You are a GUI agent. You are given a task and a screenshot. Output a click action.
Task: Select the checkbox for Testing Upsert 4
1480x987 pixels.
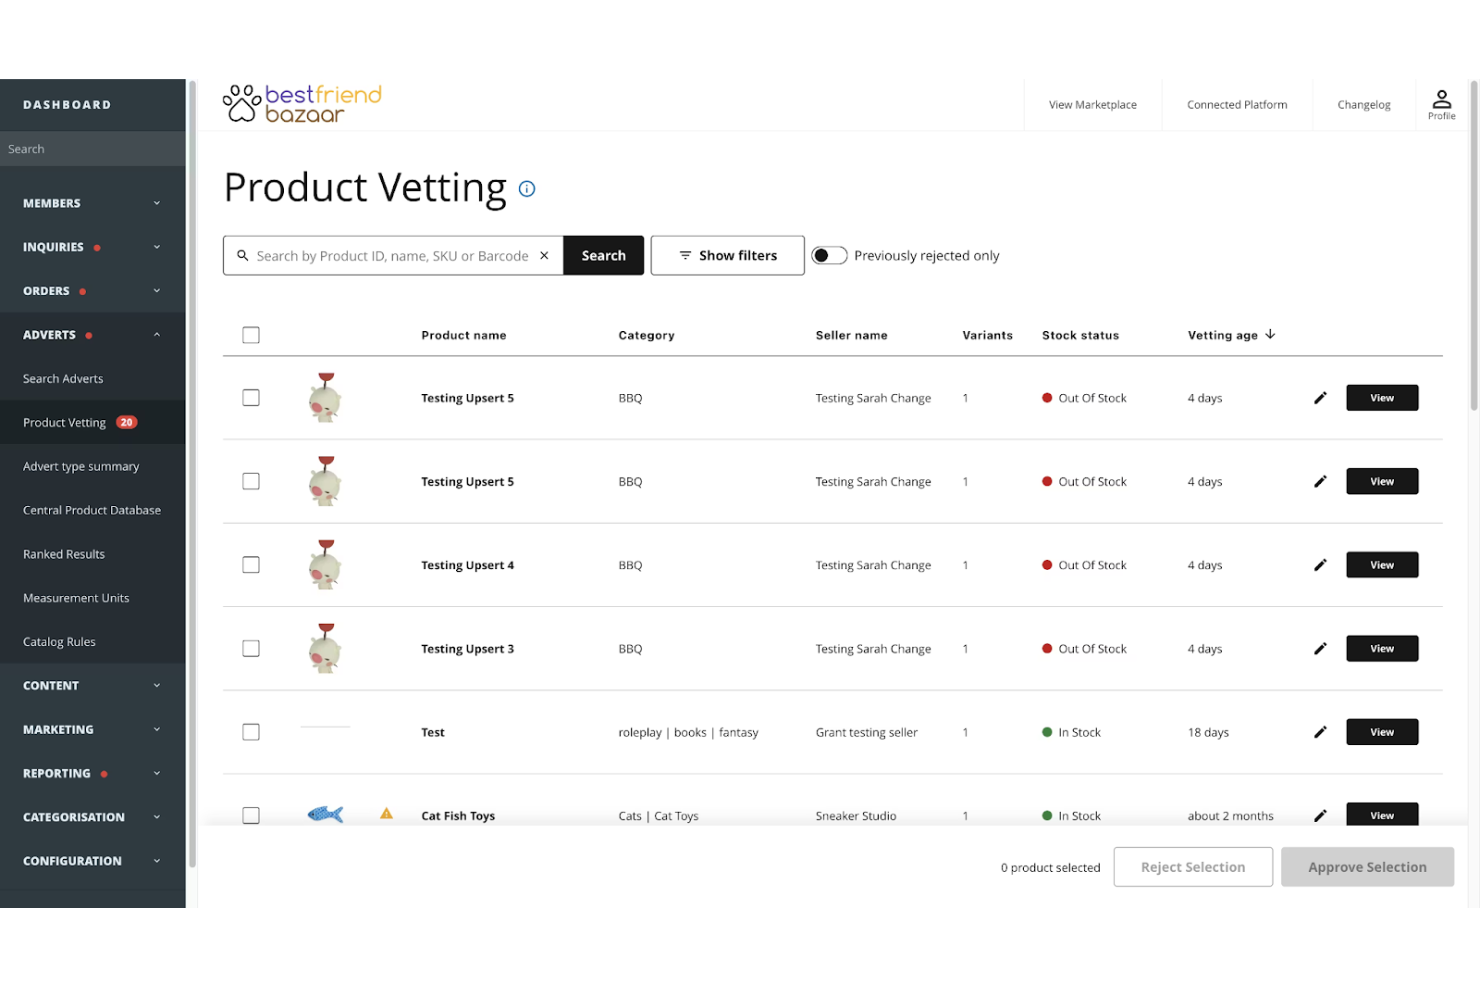click(250, 564)
